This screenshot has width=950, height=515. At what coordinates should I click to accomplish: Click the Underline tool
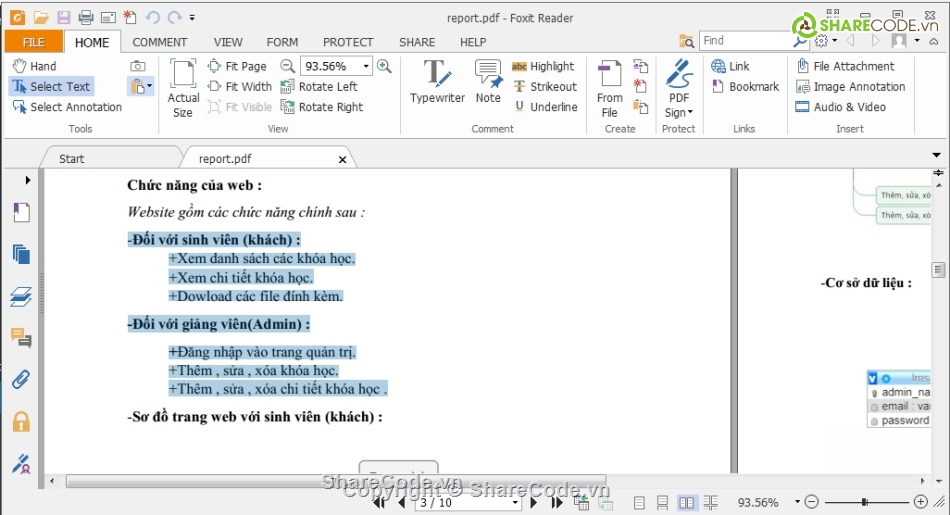click(546, 107)
